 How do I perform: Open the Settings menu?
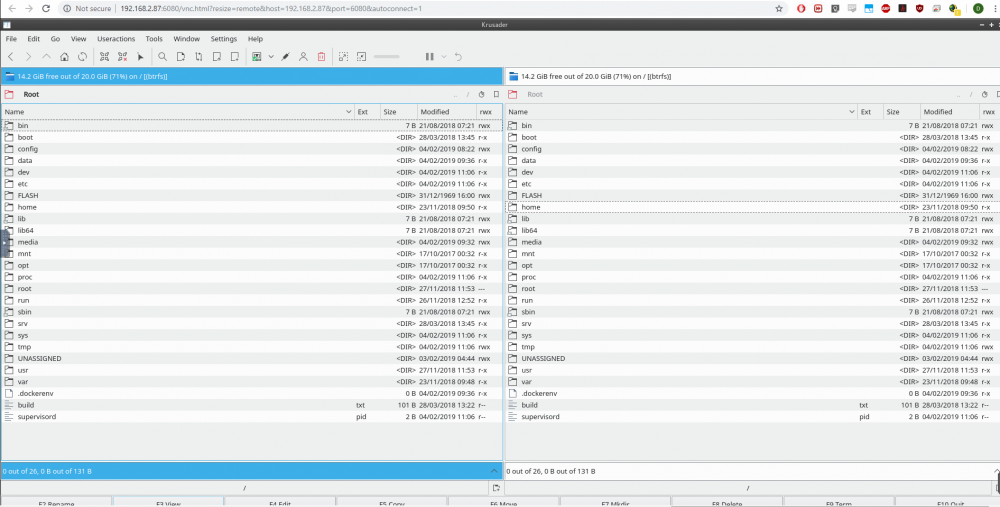(224, 39)
